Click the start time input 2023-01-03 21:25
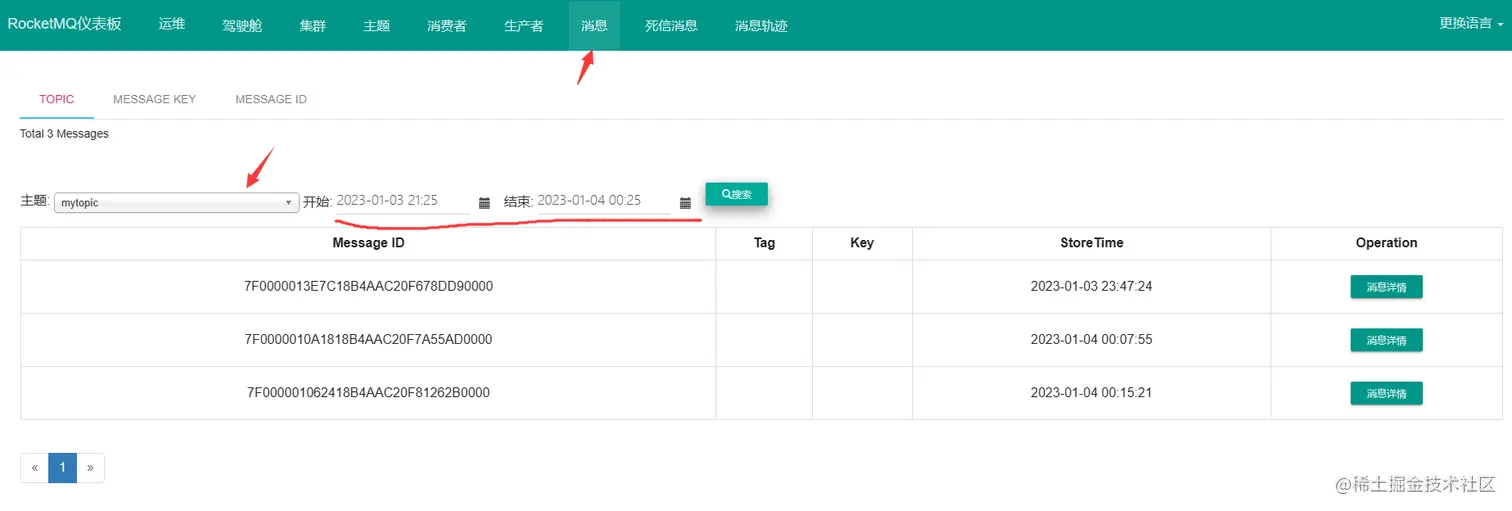Viewport: 1512px width, 511px height. click(401, 201)
